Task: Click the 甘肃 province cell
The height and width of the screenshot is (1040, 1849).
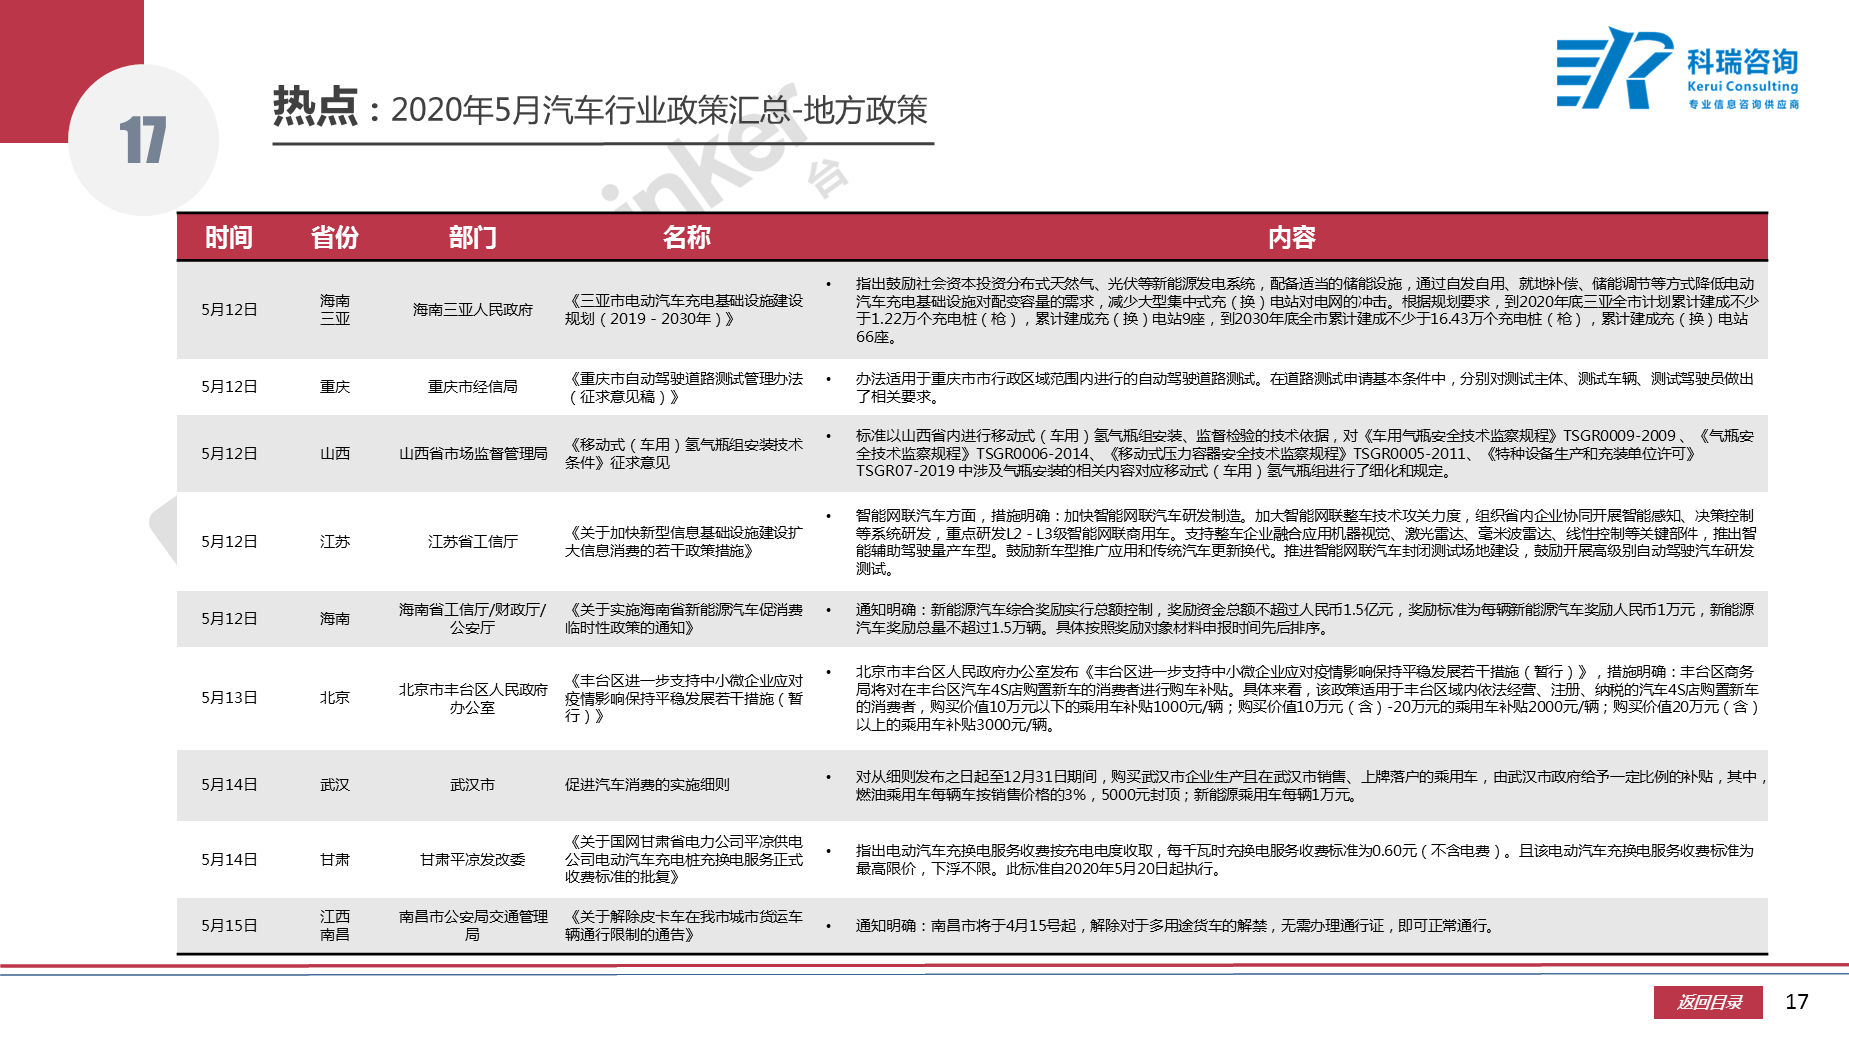Action: pyautogui.click(x=335, y=860)
